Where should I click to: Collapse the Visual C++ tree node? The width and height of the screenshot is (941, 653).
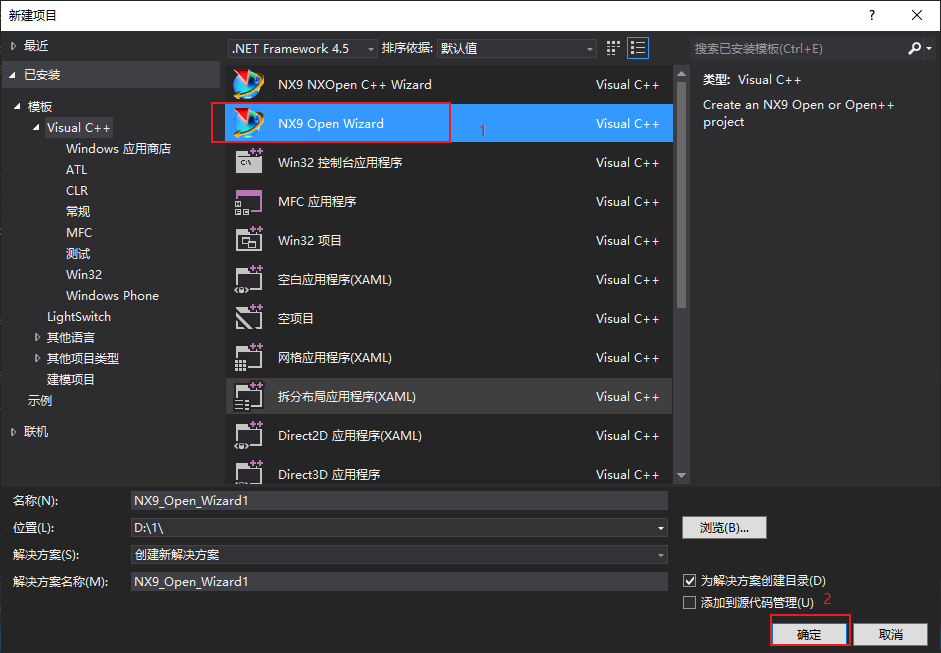37,127
